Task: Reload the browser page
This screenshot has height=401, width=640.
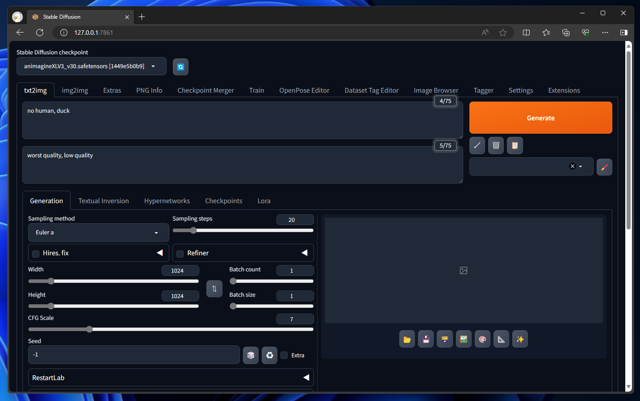Action: (x=40, y=32)
